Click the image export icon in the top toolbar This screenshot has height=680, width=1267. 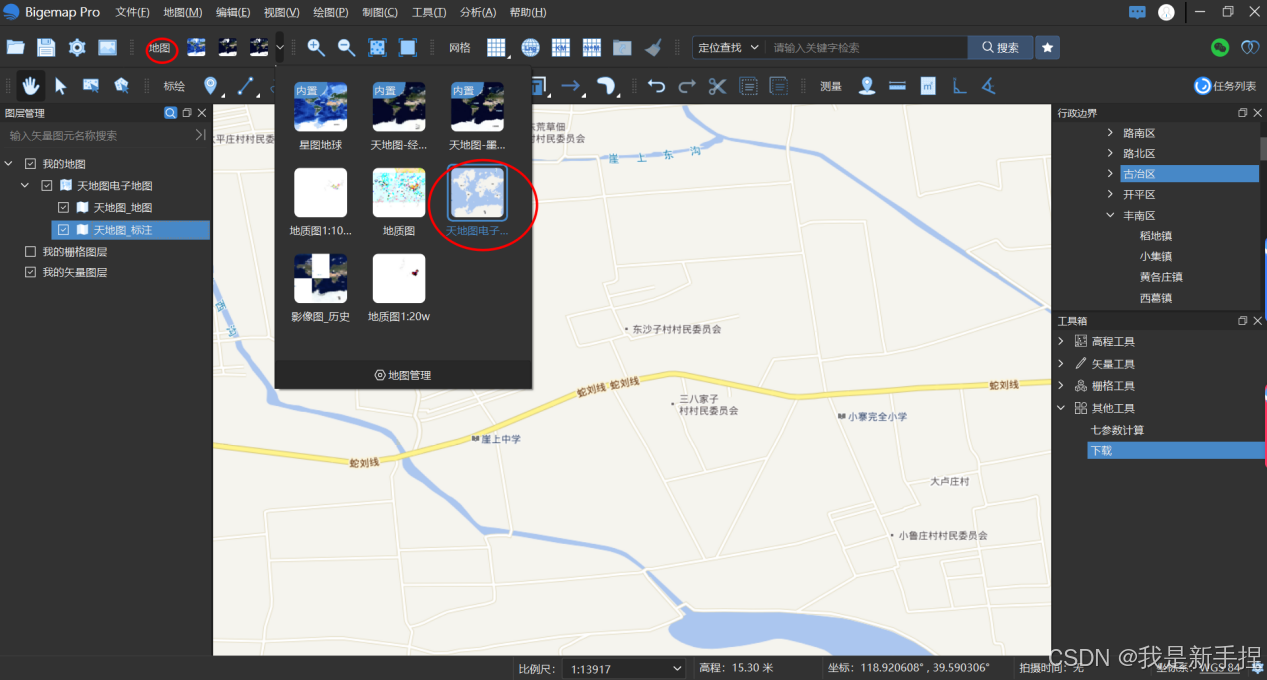(107, 47)
